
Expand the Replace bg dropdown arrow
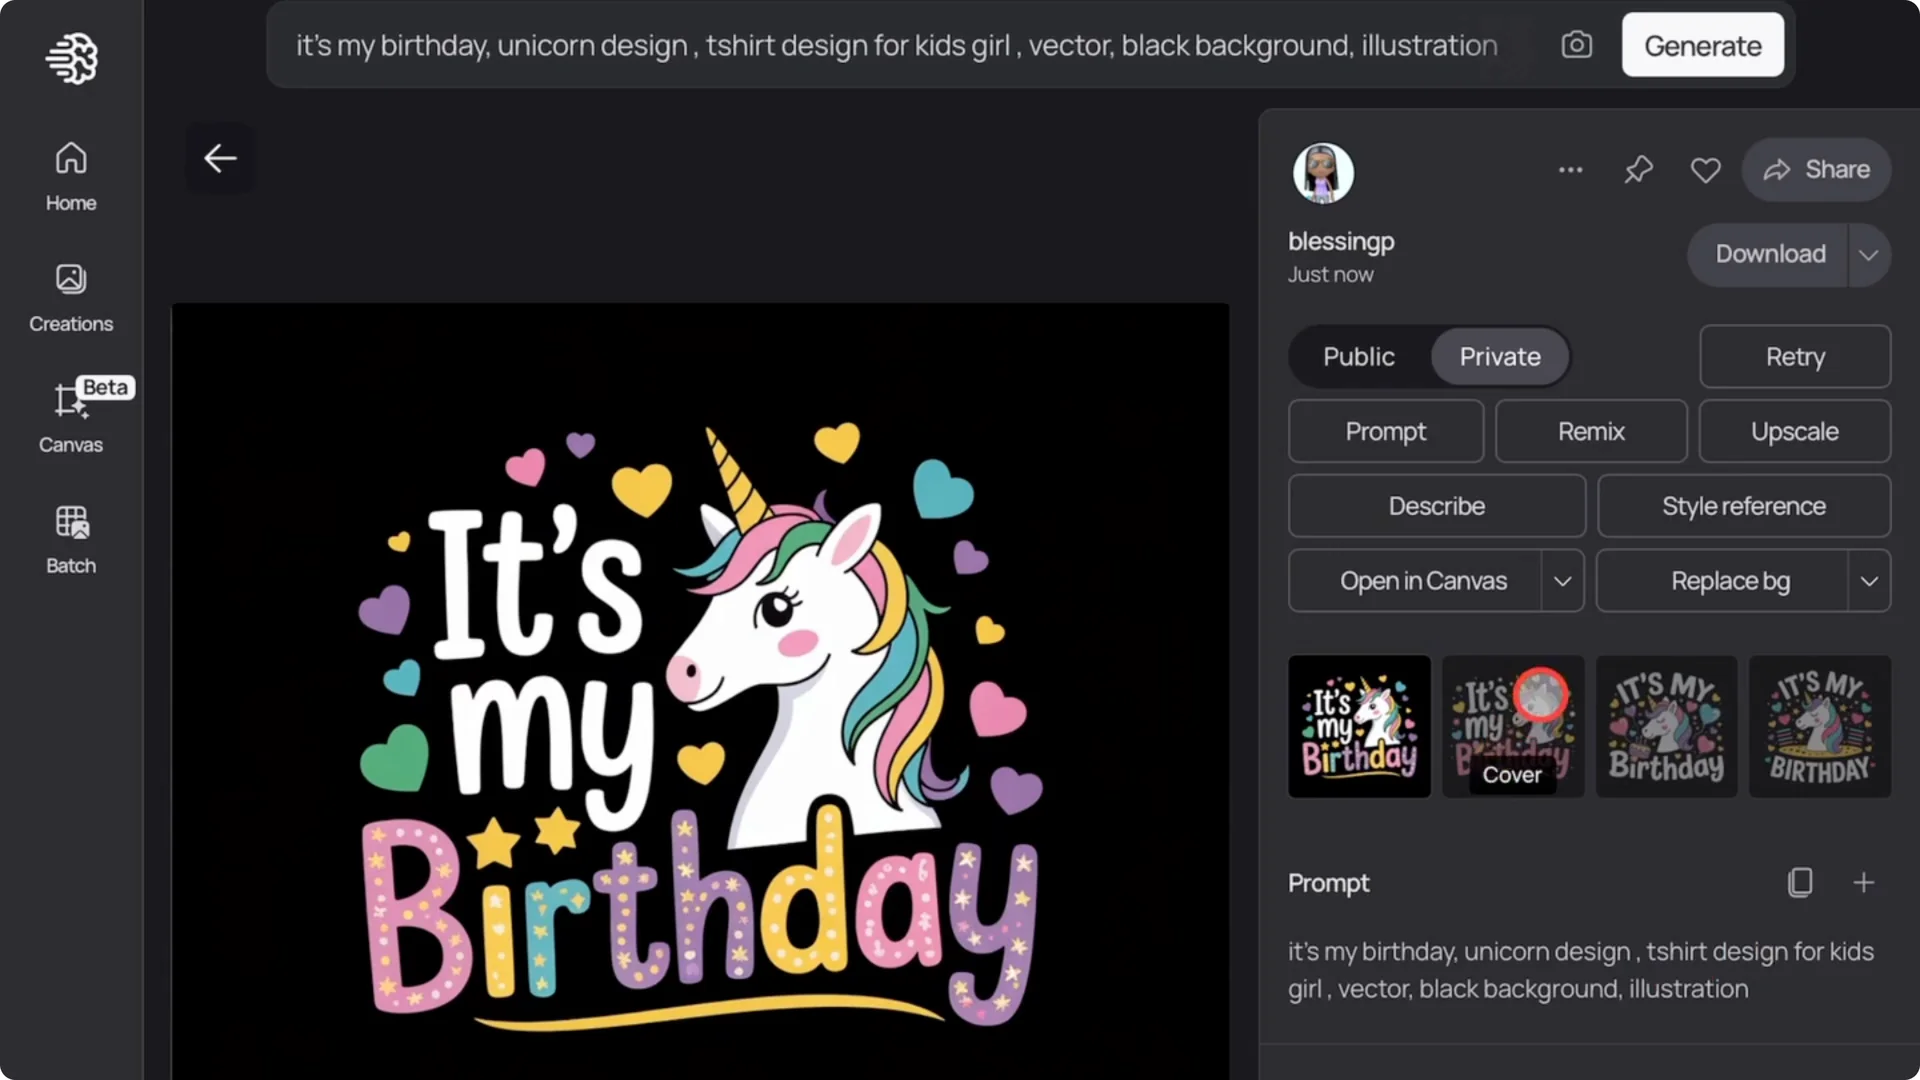1871,580
